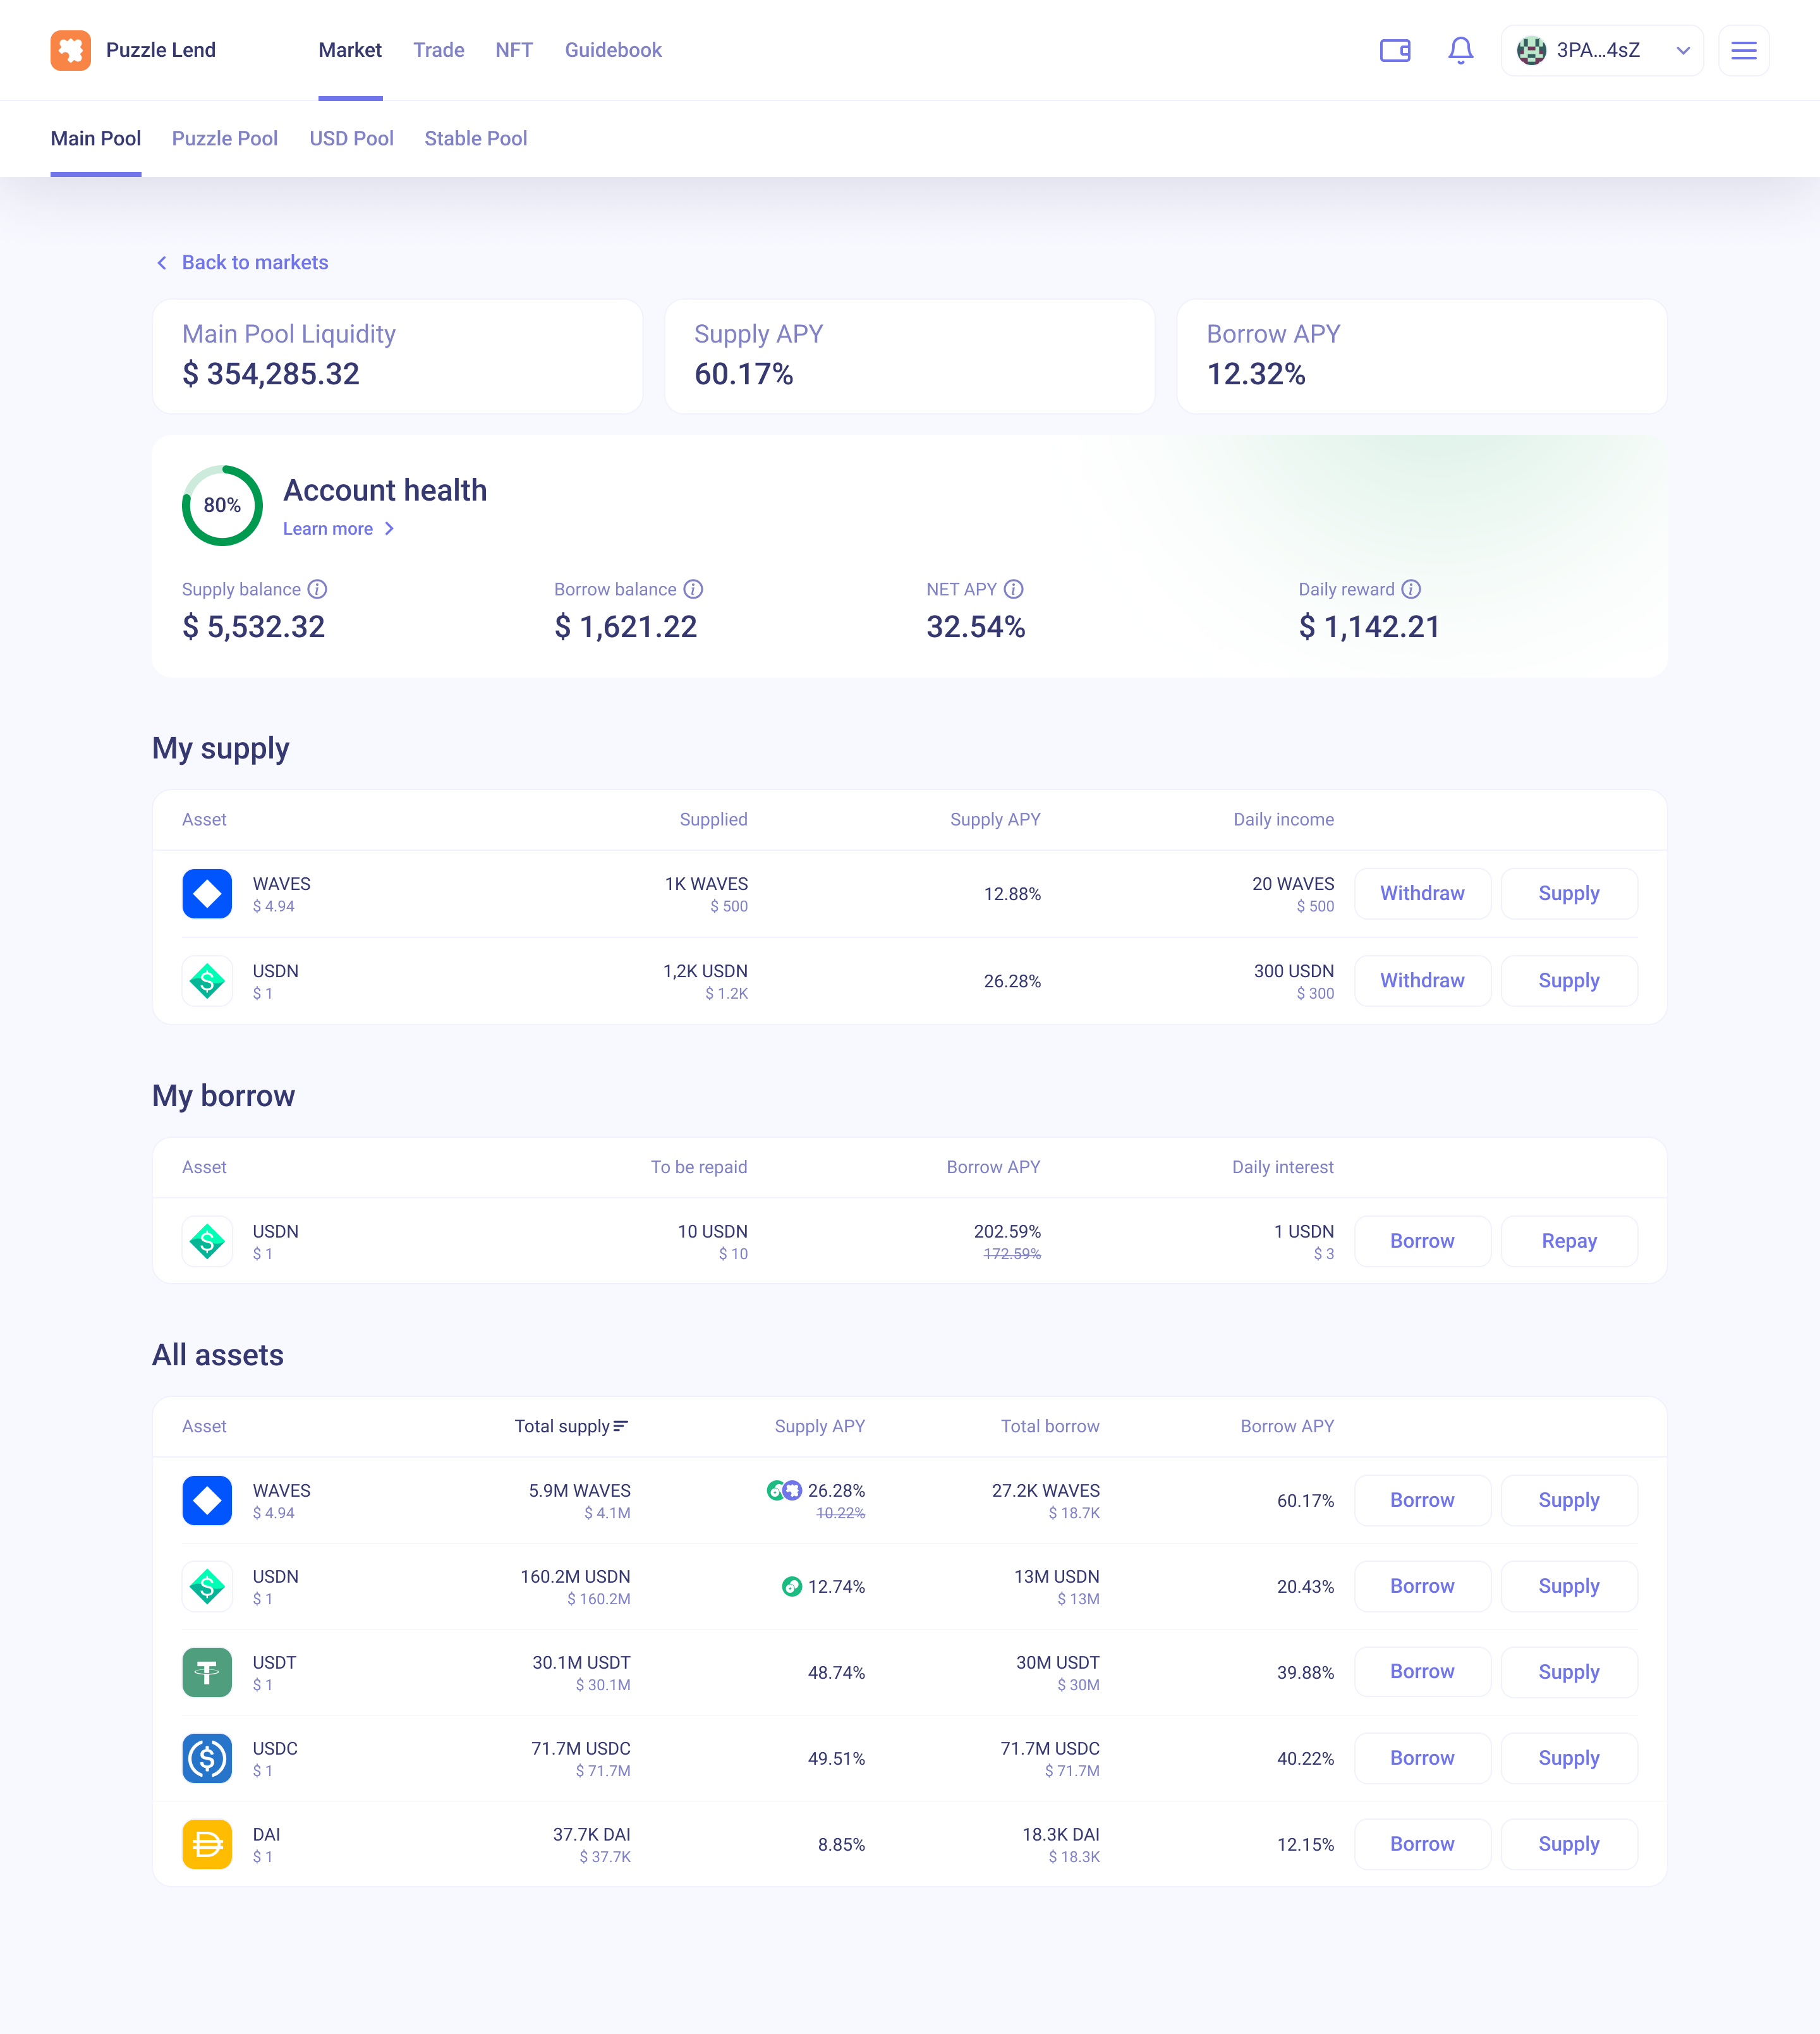The width and height of the screenshot is (1820, 2034).
Task: Repay the USDN borrow
Action: pyautogui.click(x=1569, y=1241)
